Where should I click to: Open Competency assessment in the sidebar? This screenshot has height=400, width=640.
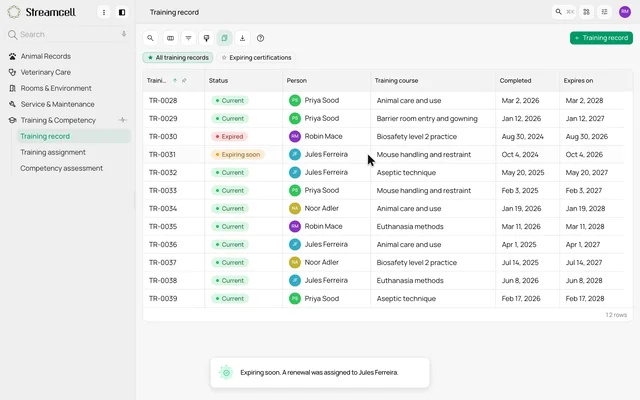[x=61, y=168]
